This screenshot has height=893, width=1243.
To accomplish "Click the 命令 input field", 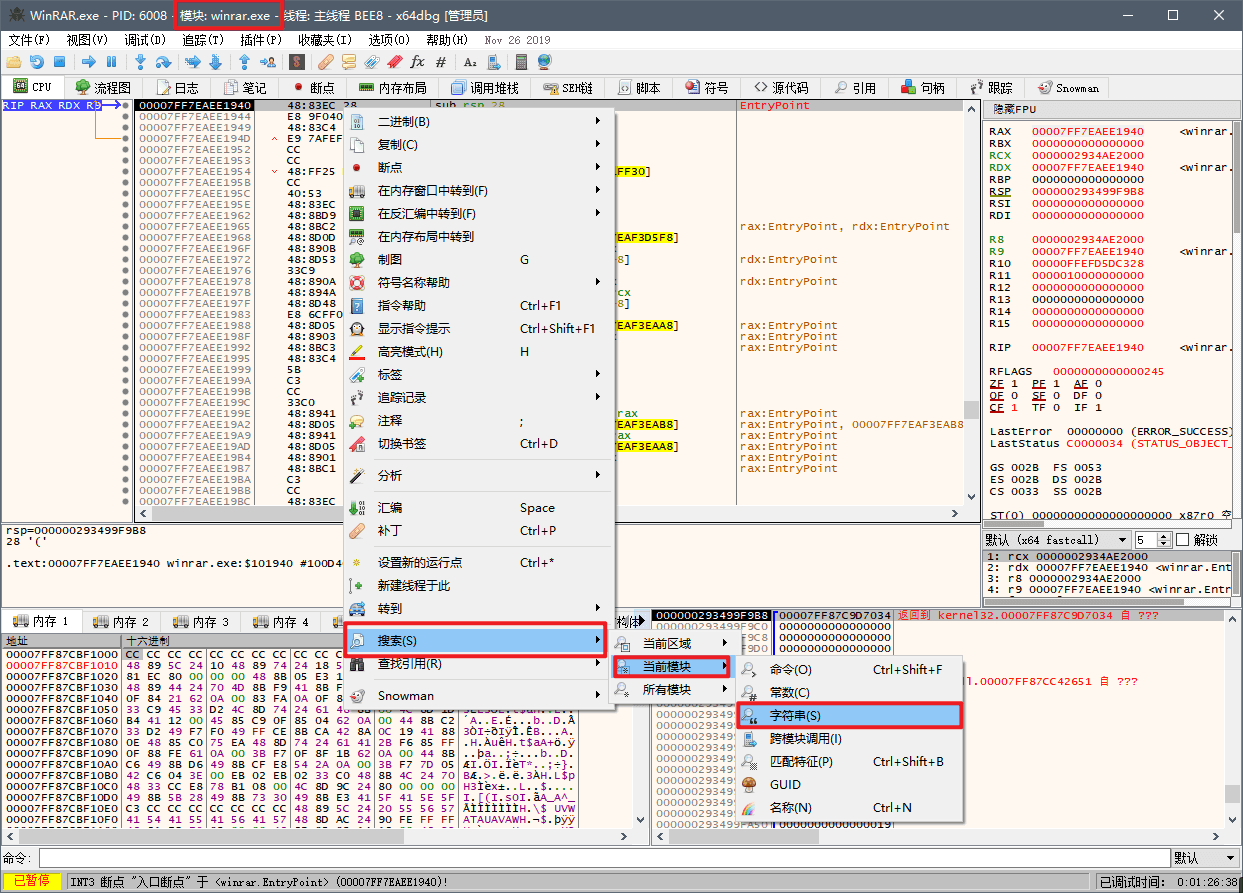I will tap(604, 858).
